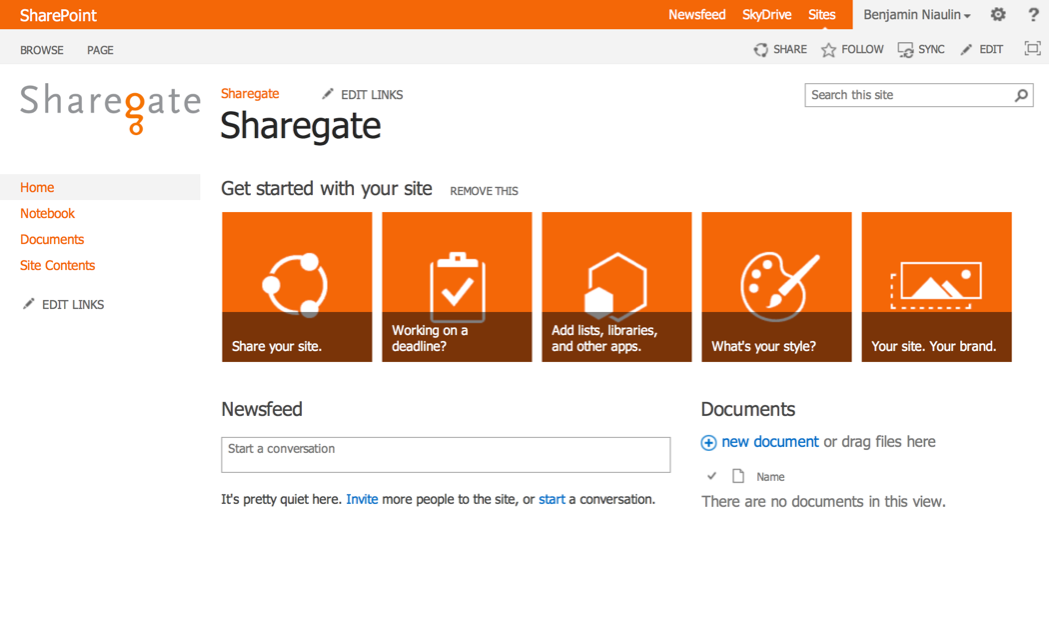
Task: Open SkyDrive in the top bar
Action: pos(767,15)
